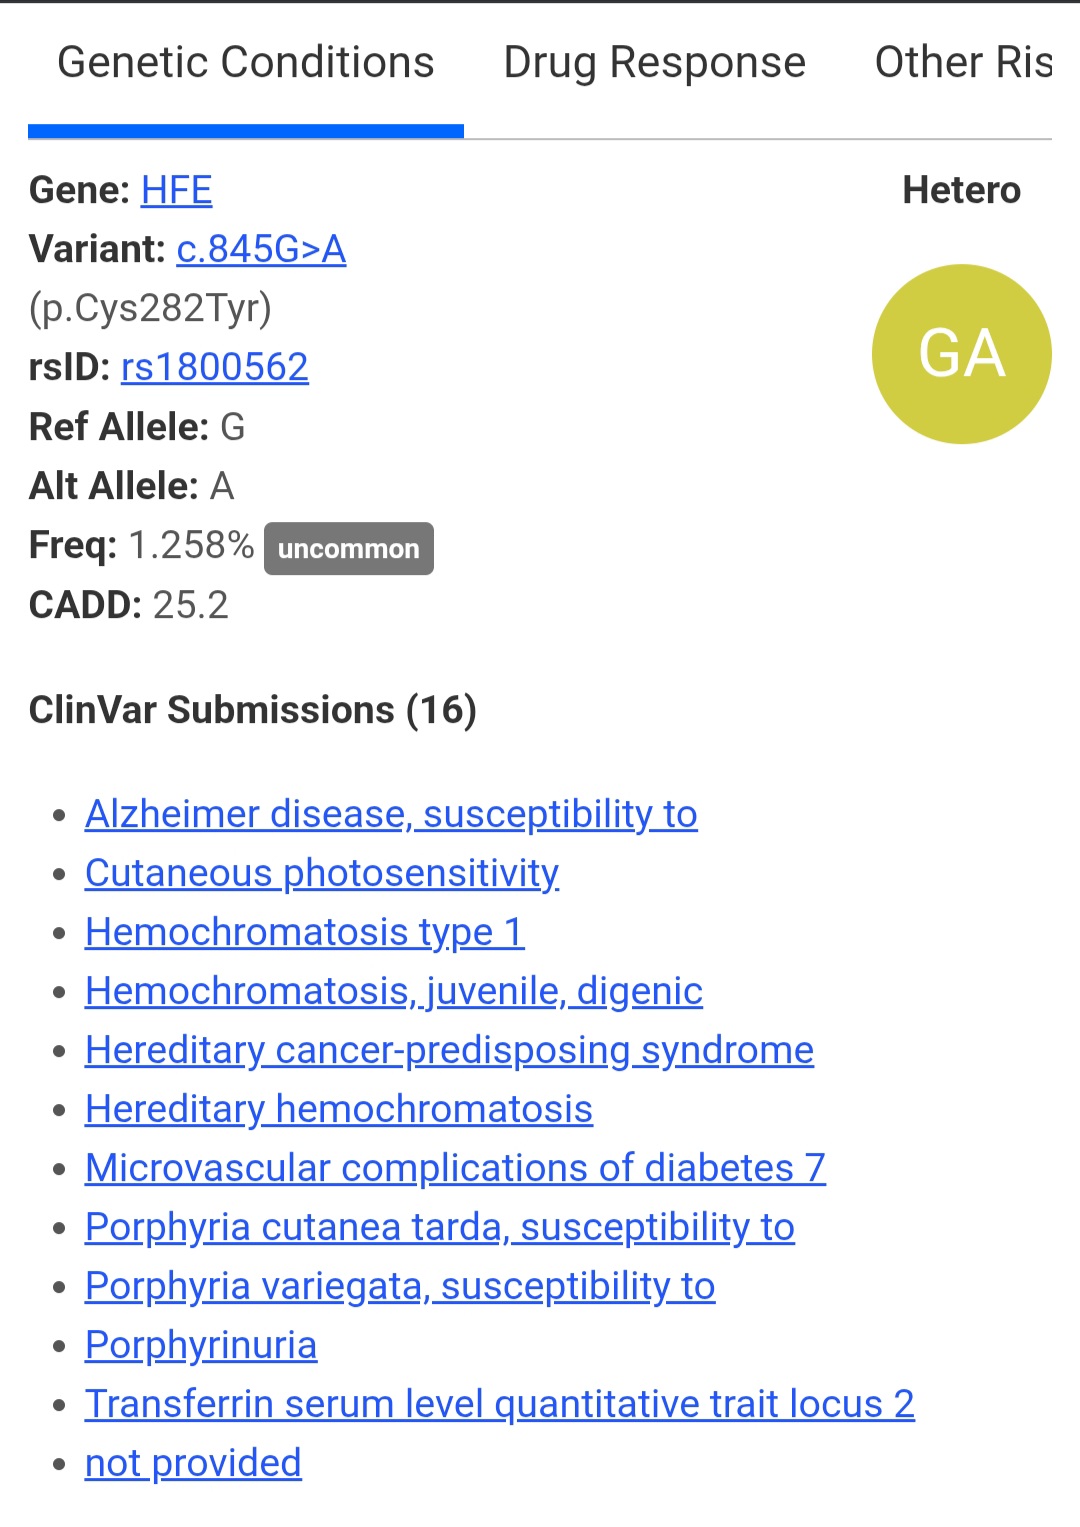1080x1527 pixels.
Task: Click the uncommon frequency badge
Action: click(348, 549)
